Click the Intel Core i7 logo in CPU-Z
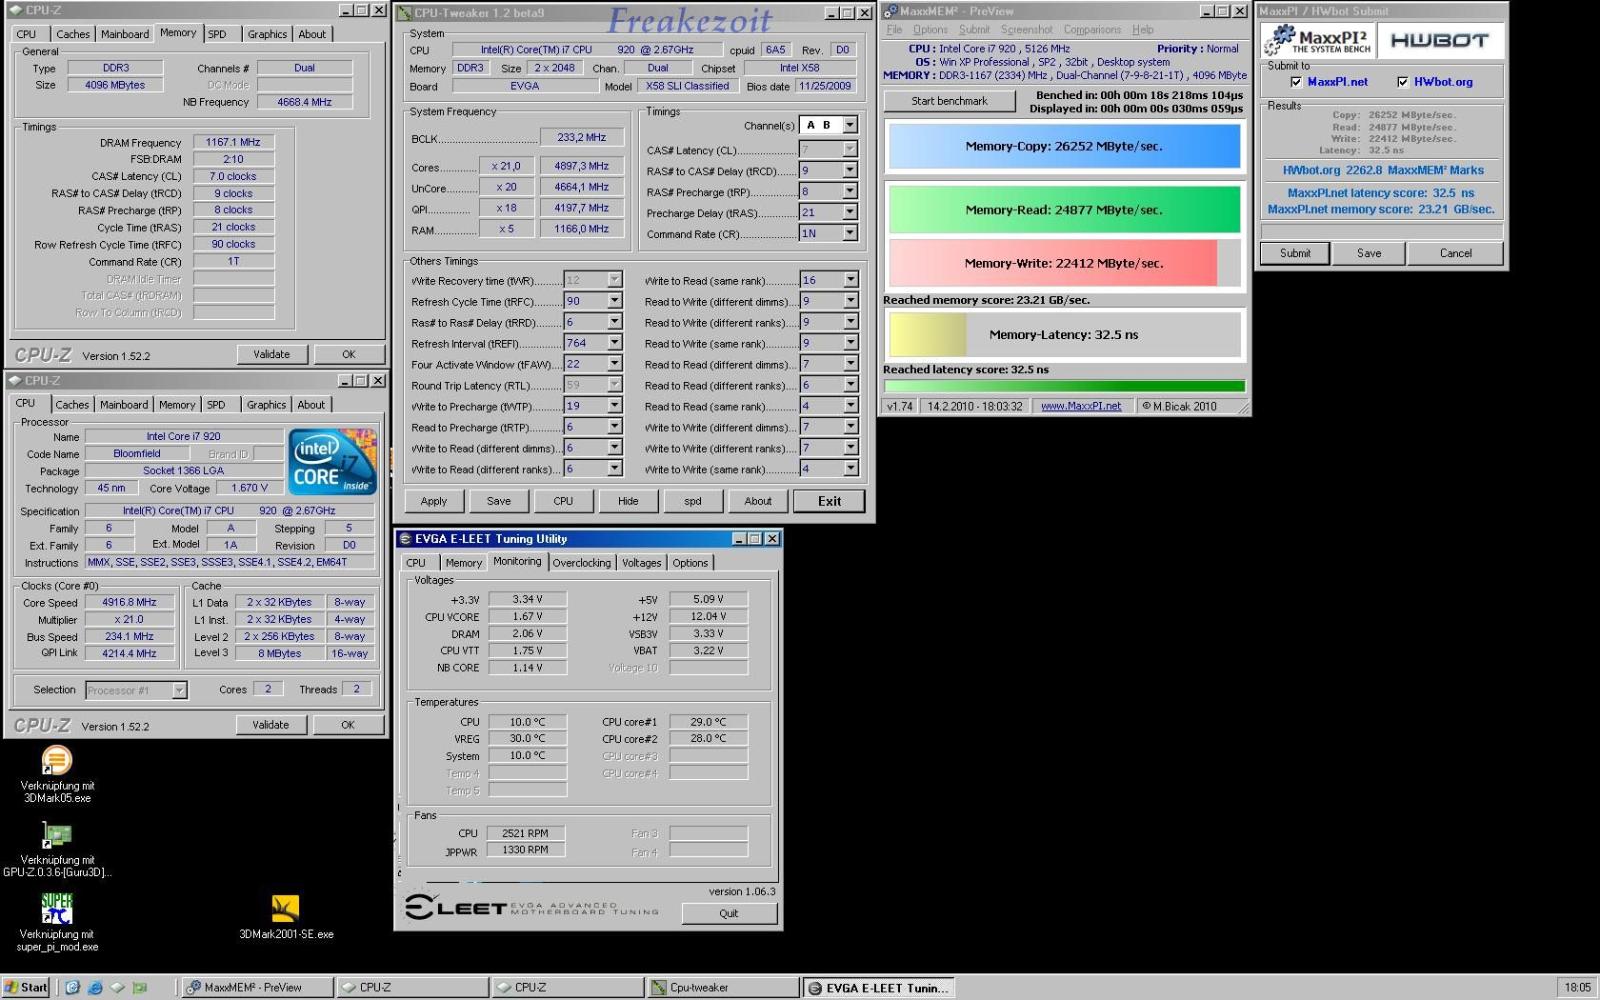Screen dimensions: 1600x1000 click(x=332, y=462)
